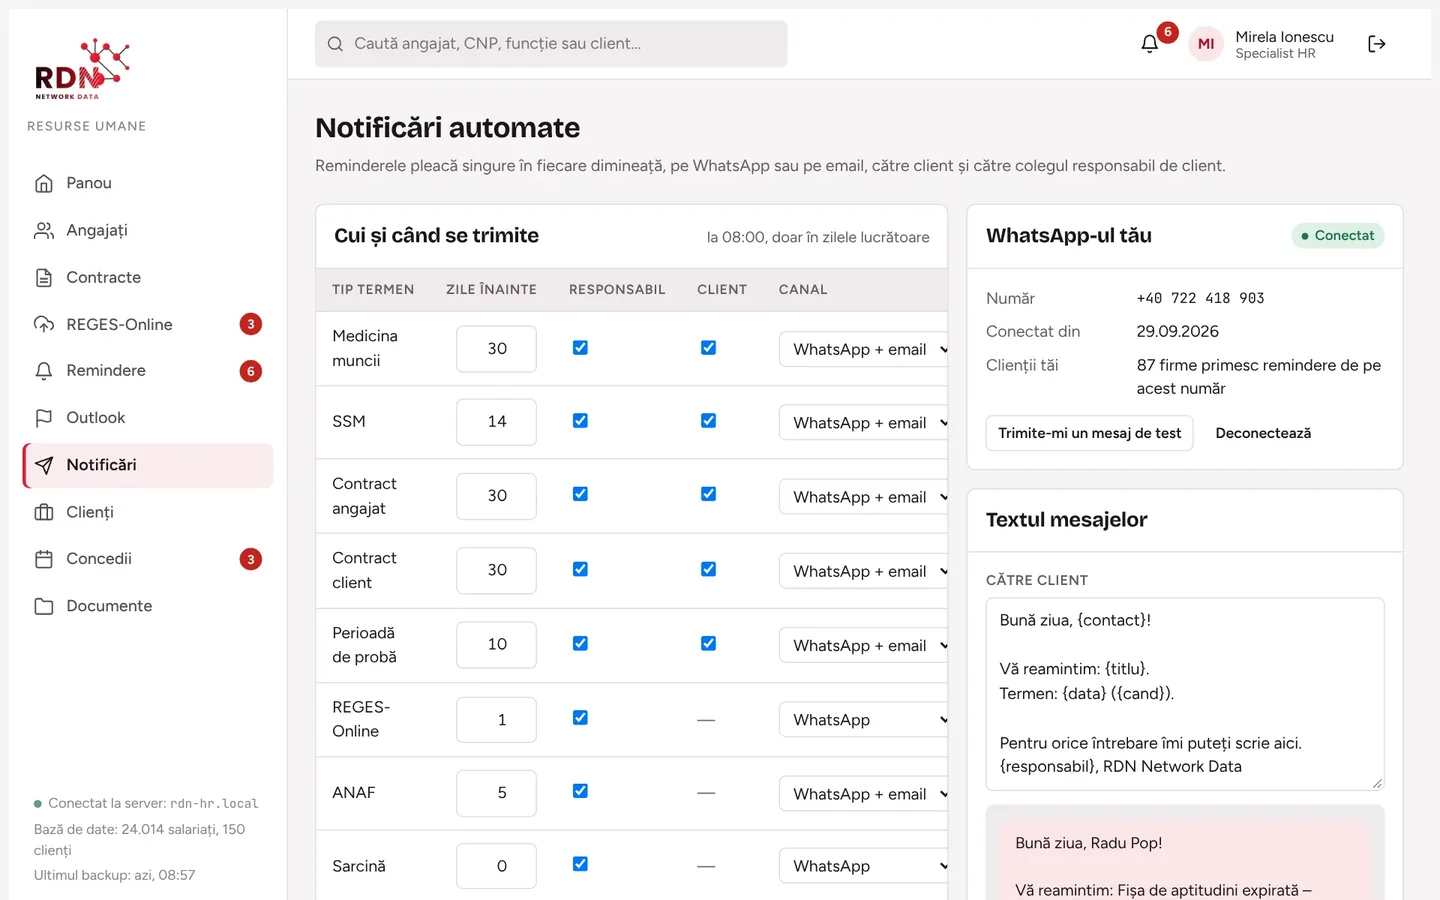This screenshot has width=1440, height=900.
Task: Click the Clienți briefcase icon
Action: tap(44, 512)
